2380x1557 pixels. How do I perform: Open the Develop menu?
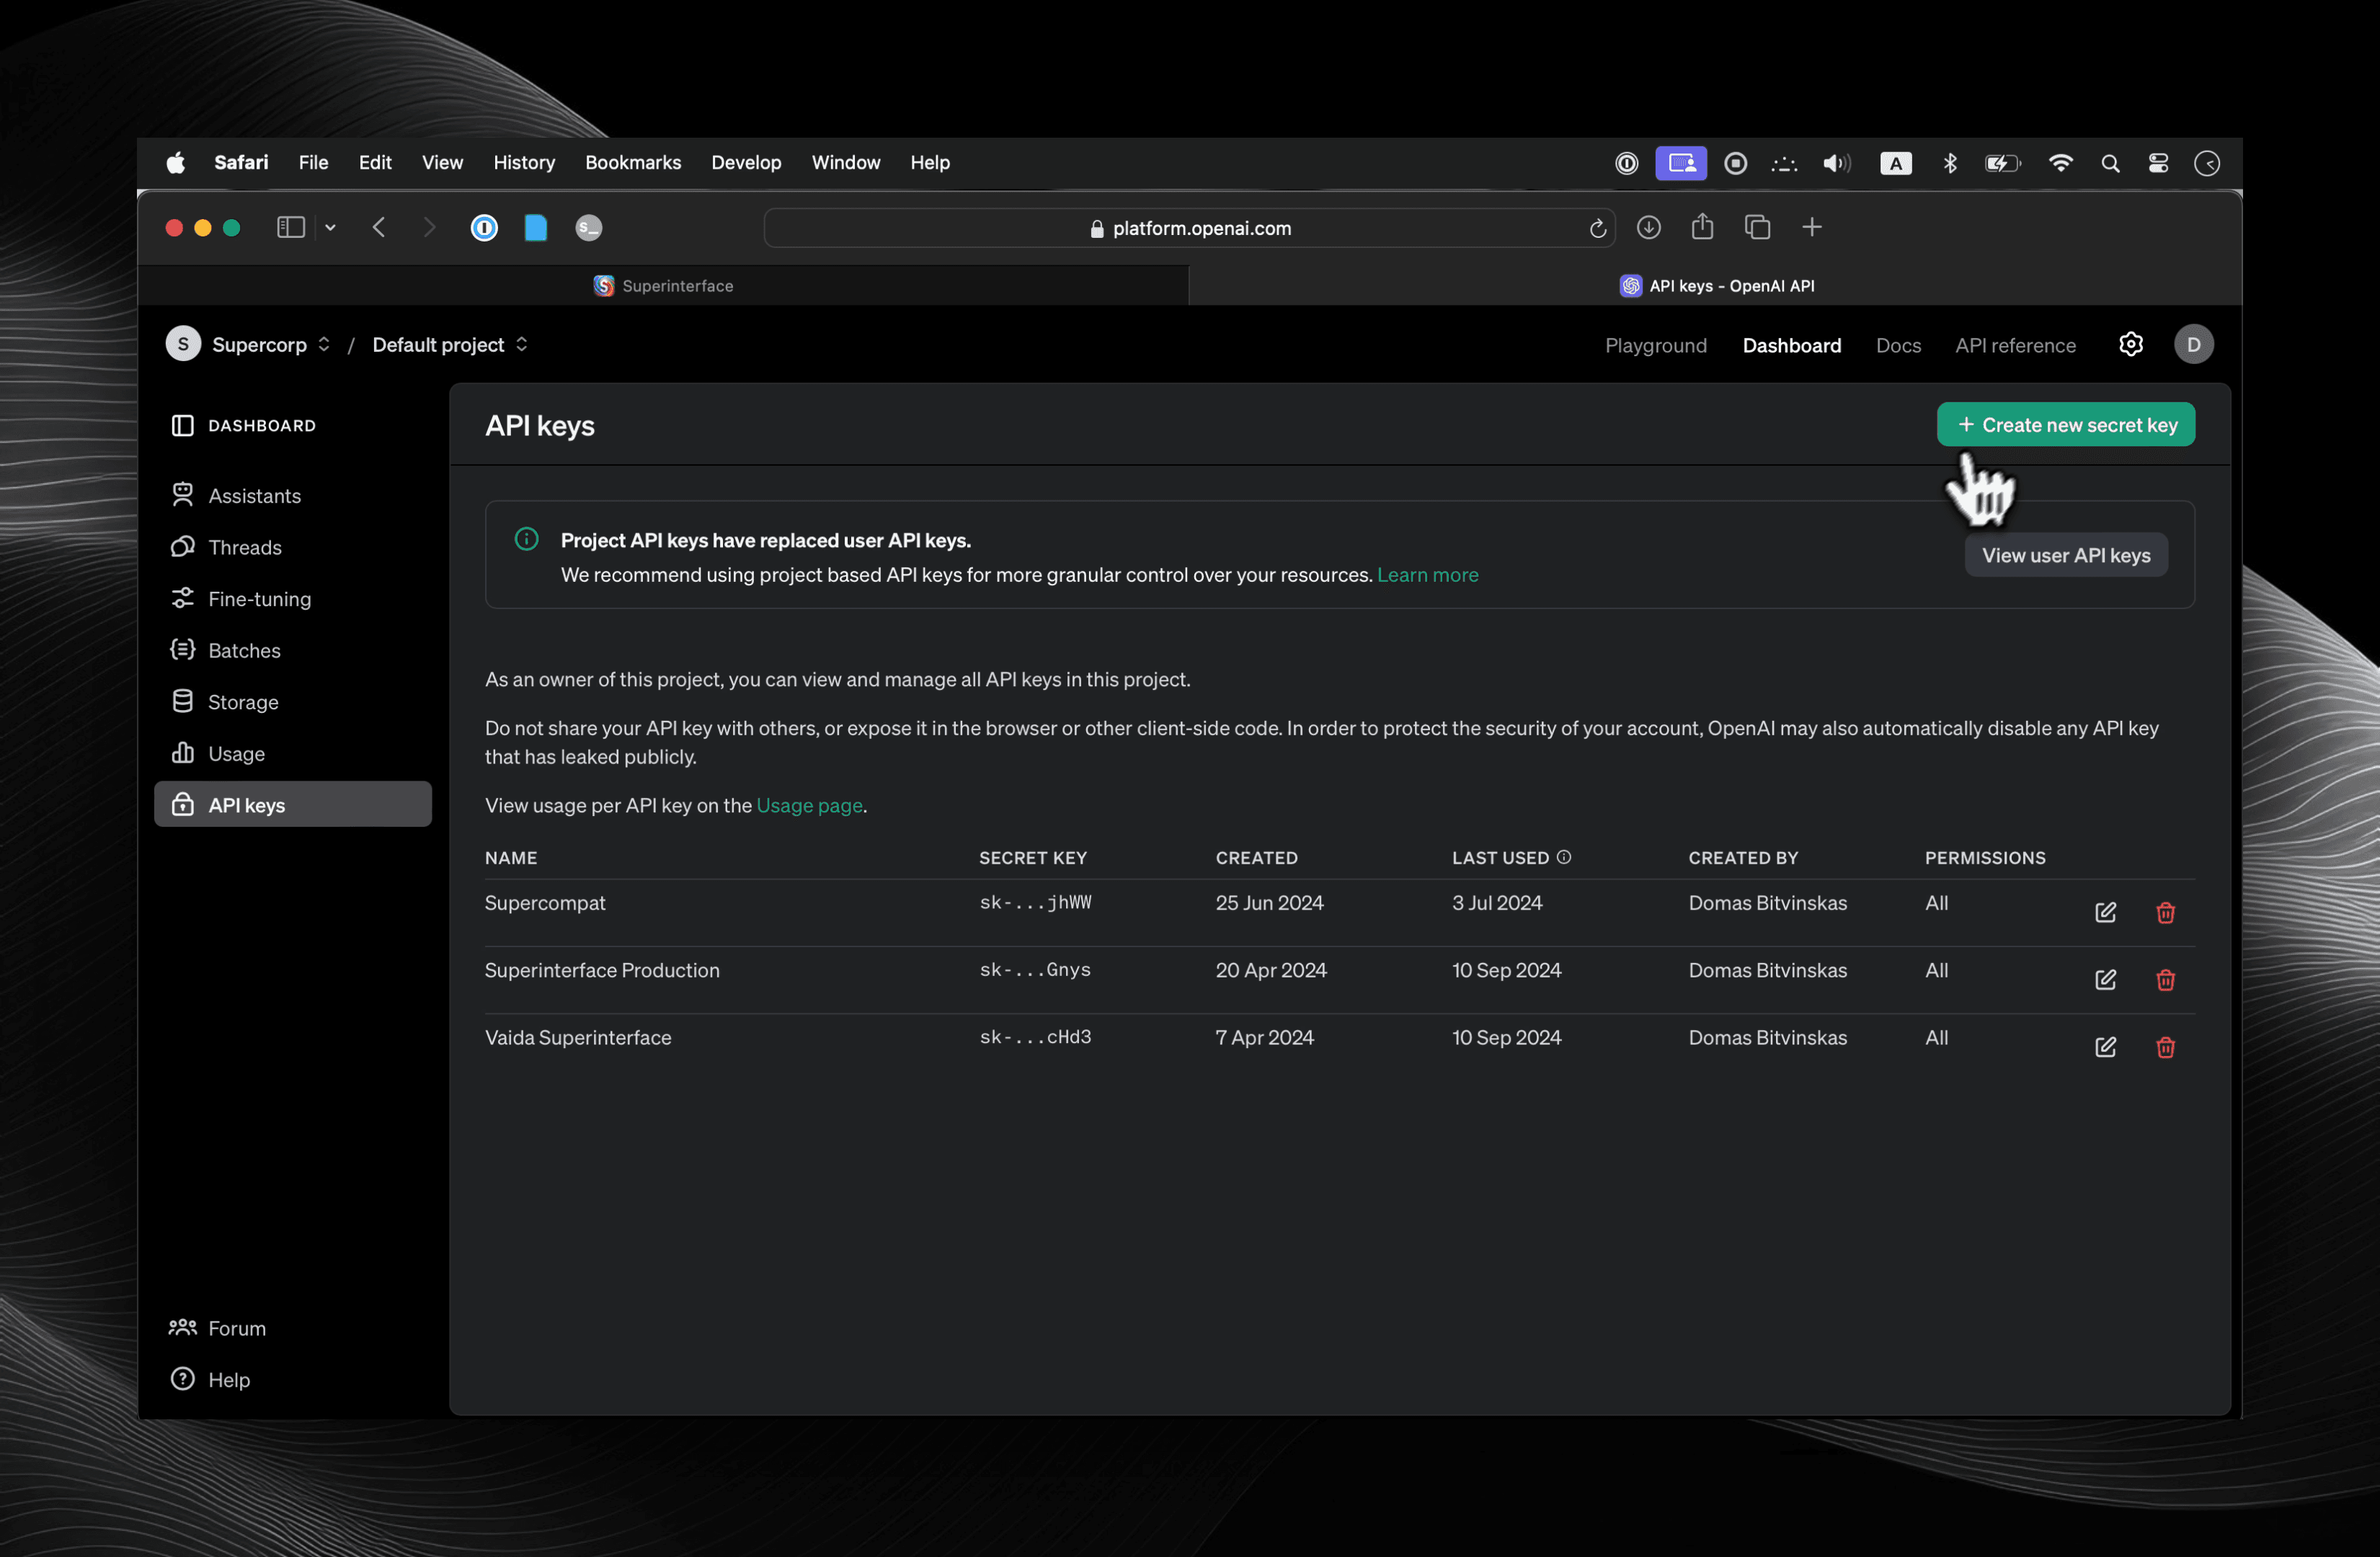746,162
